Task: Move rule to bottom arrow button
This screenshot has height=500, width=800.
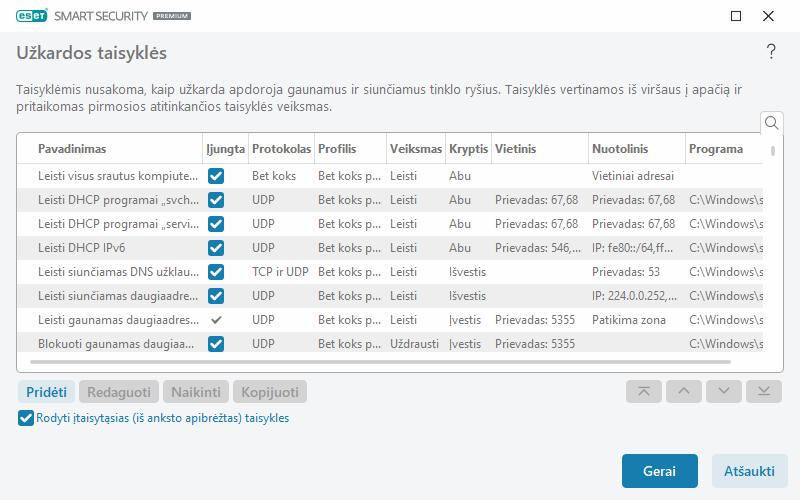Action: click(764, 391)
